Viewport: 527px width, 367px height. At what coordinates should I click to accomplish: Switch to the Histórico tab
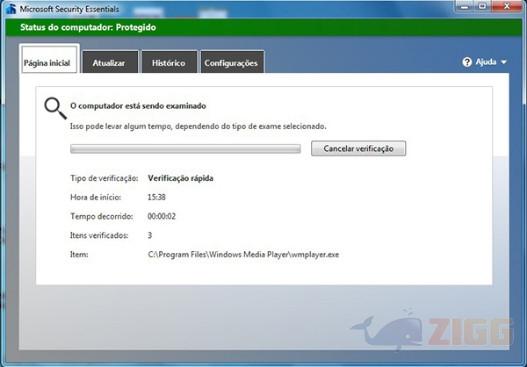tap(169, 62)
